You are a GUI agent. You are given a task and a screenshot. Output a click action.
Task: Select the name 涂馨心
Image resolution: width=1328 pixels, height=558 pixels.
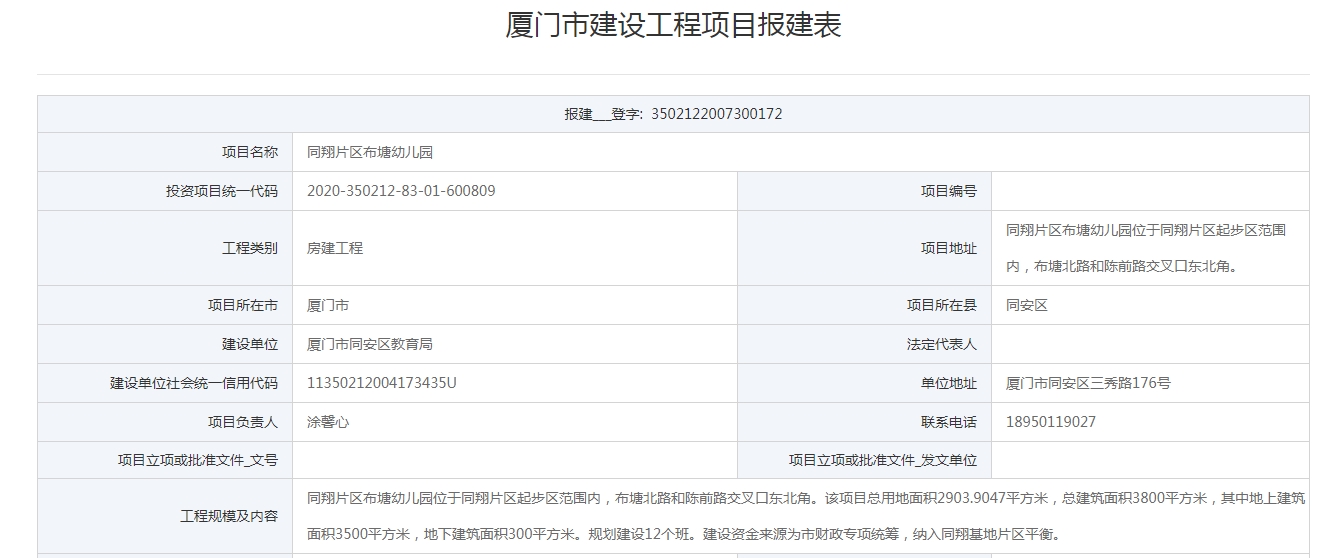point(328,422)
